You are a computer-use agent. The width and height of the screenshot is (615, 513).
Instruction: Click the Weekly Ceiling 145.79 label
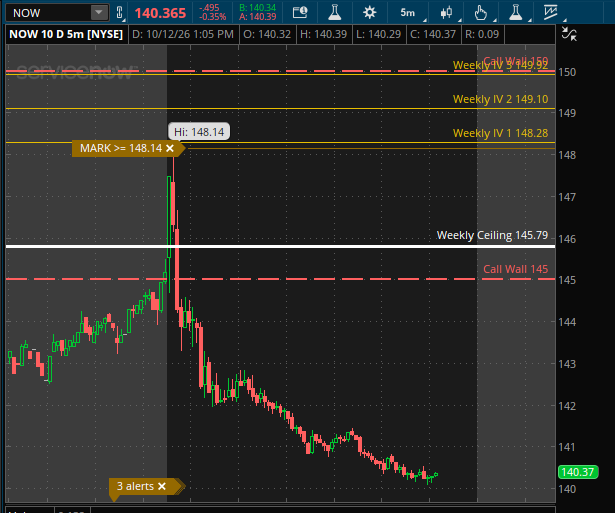pyautogui.click(x=492, y=235)
